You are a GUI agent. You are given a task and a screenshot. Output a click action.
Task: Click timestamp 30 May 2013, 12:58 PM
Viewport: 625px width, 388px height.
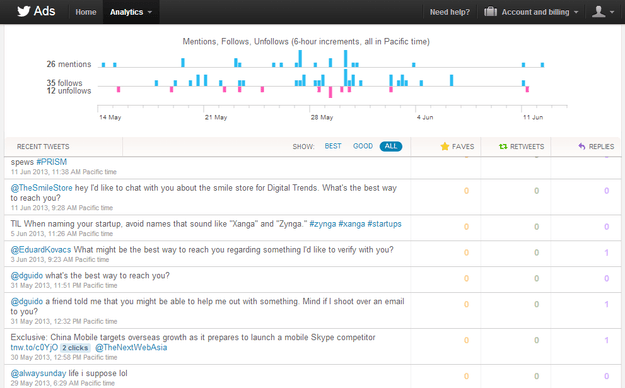64,357
